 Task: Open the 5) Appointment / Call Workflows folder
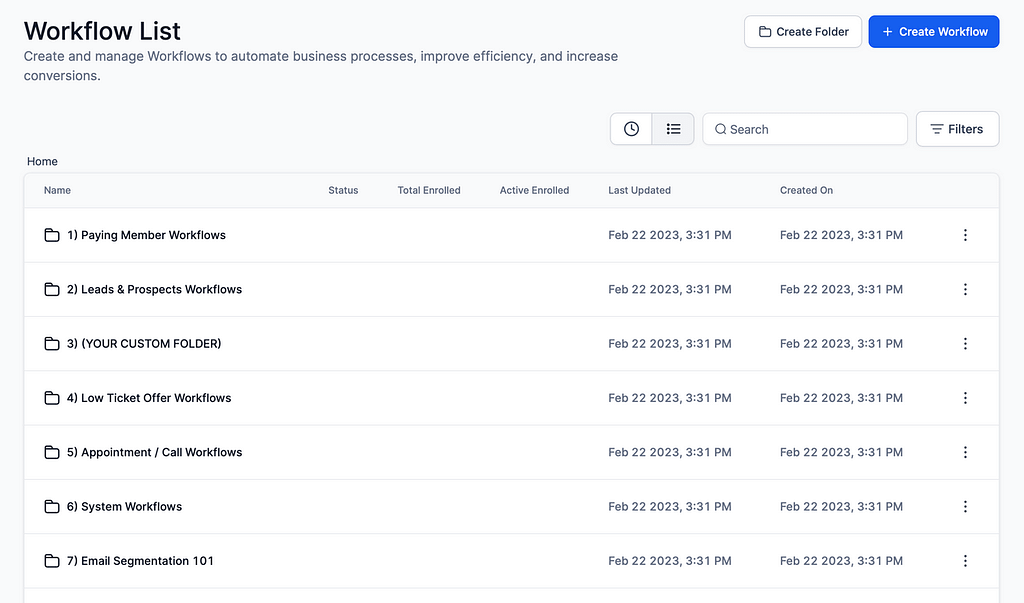(x=154, y=452)
